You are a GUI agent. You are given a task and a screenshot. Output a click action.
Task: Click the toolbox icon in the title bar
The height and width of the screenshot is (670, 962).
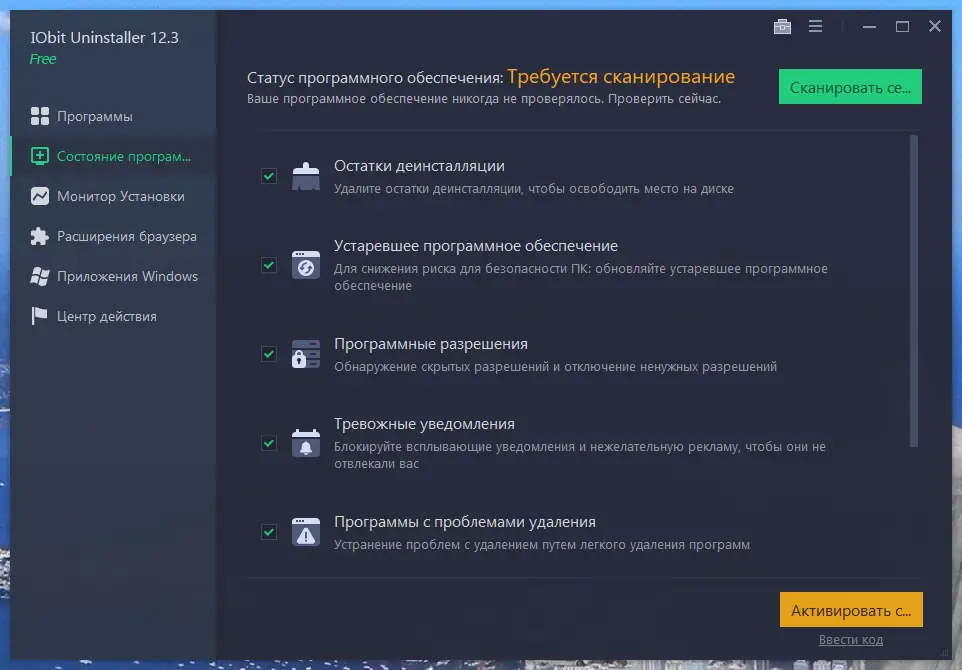point(782,26)
